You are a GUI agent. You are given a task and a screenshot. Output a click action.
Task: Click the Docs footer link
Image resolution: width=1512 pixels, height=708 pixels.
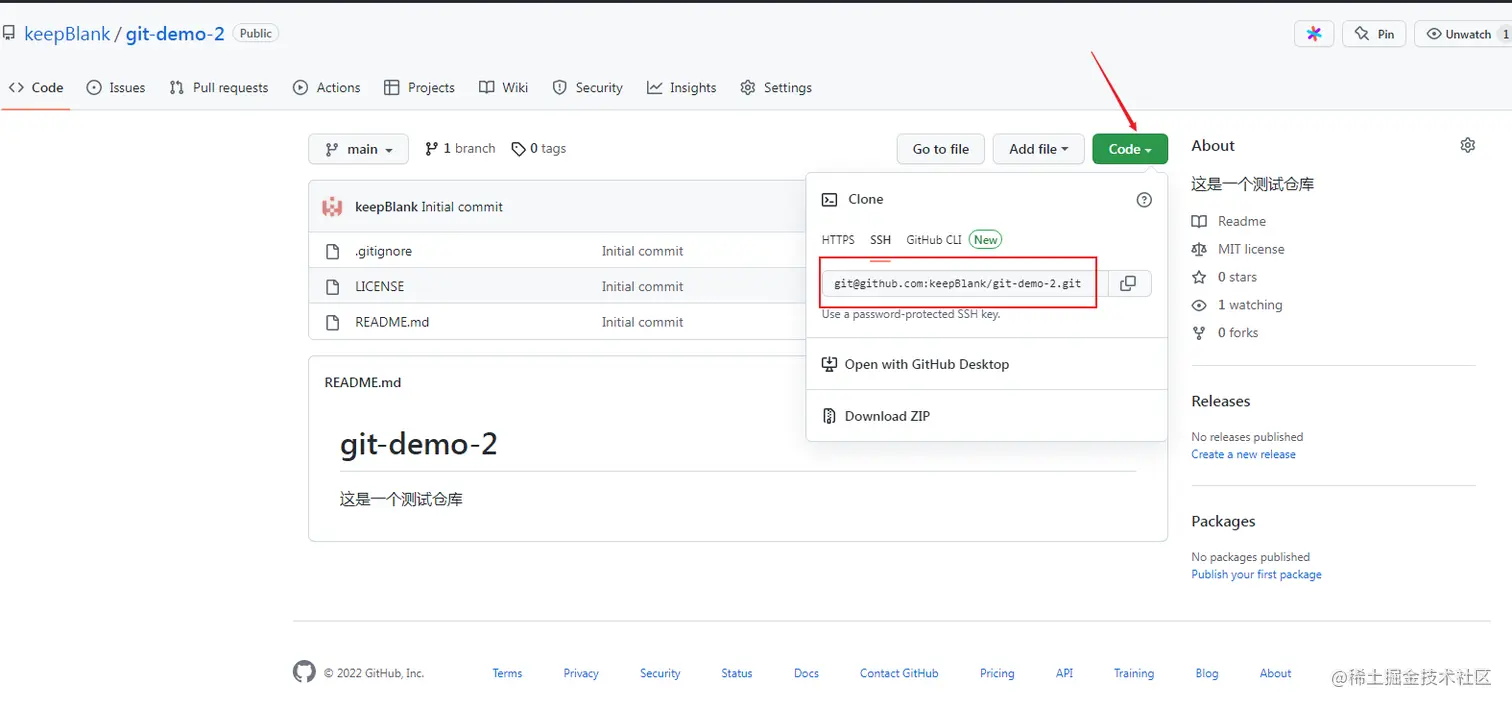point(806,673)
